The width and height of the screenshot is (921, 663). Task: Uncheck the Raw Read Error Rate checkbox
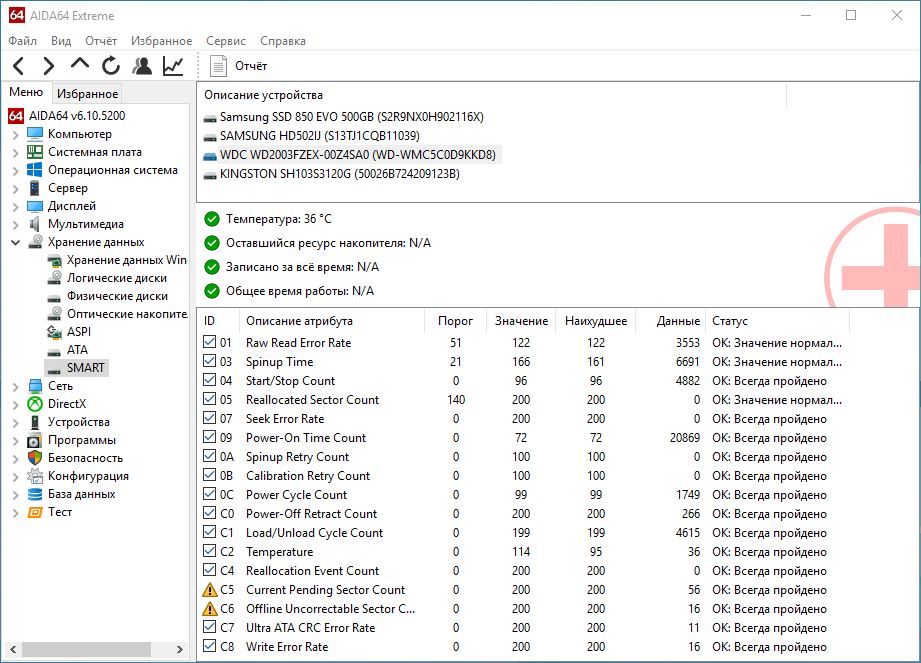click(209, 342)
